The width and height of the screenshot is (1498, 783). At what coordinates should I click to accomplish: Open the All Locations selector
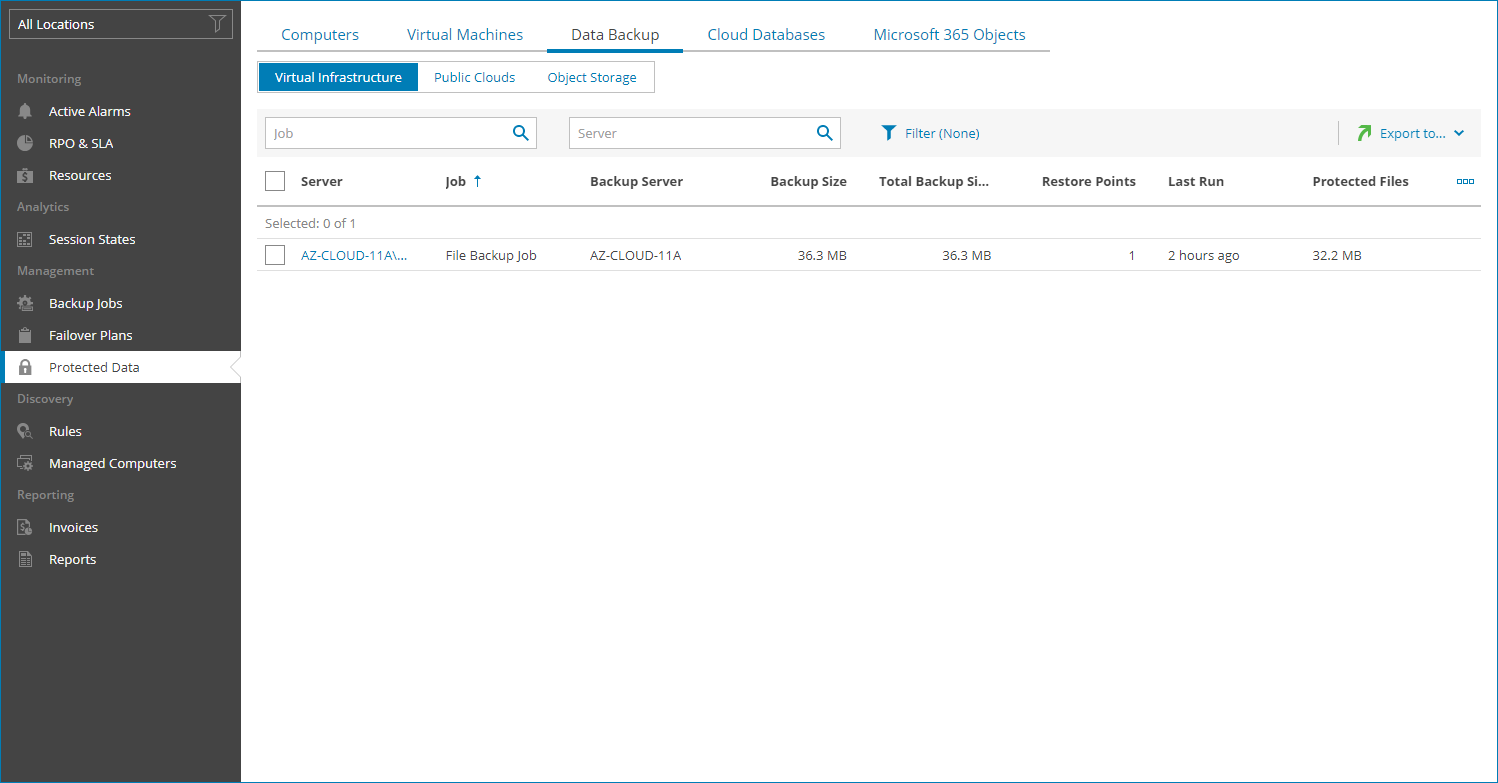pos(121,24)
